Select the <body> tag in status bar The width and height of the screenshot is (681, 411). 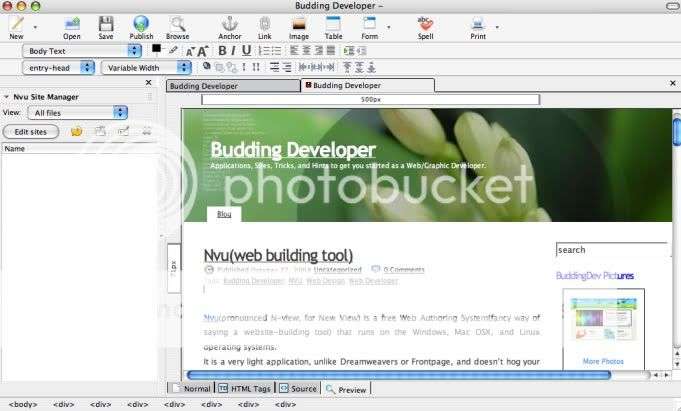(x=23, y=404)
